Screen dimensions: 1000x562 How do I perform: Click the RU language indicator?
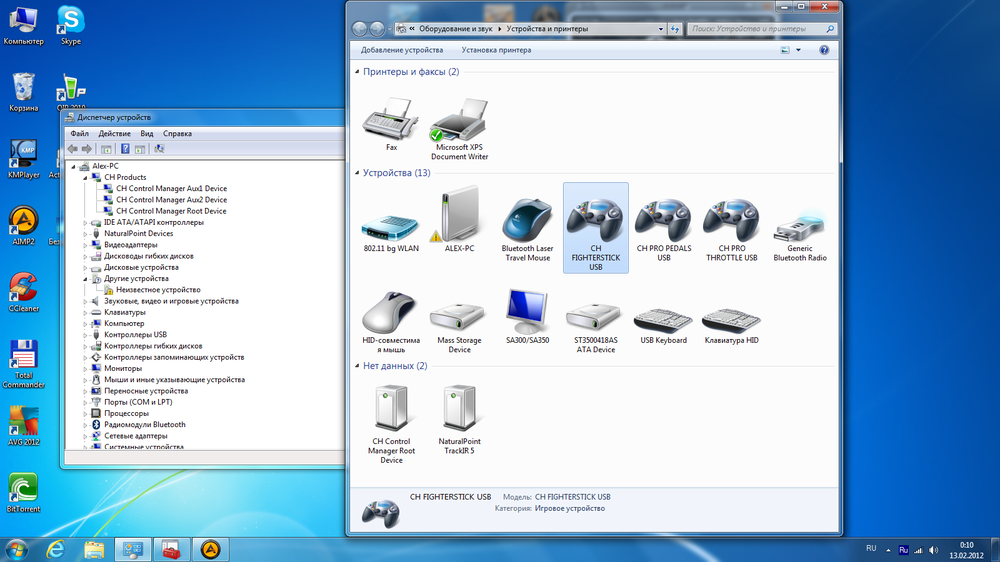click(x=871, y=549)
